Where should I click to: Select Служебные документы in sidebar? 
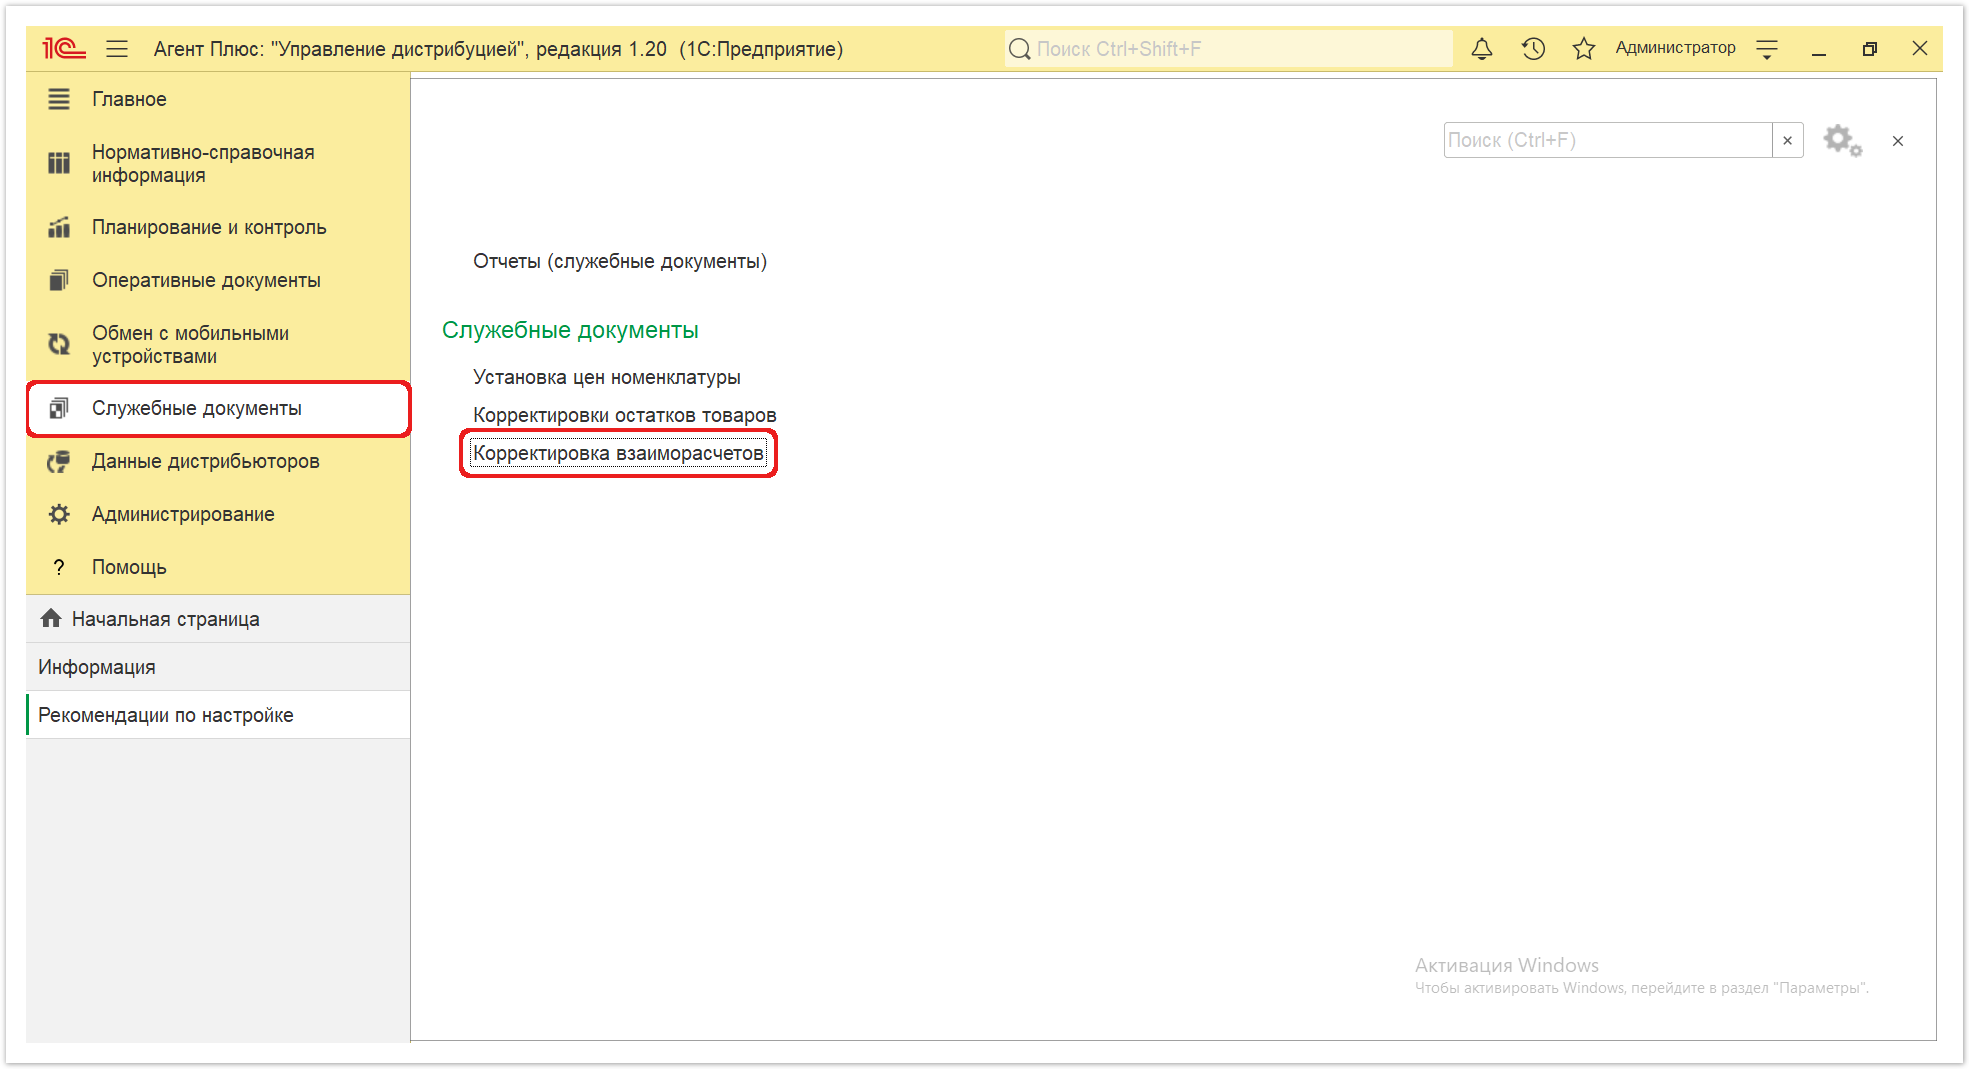coord(218,408)
